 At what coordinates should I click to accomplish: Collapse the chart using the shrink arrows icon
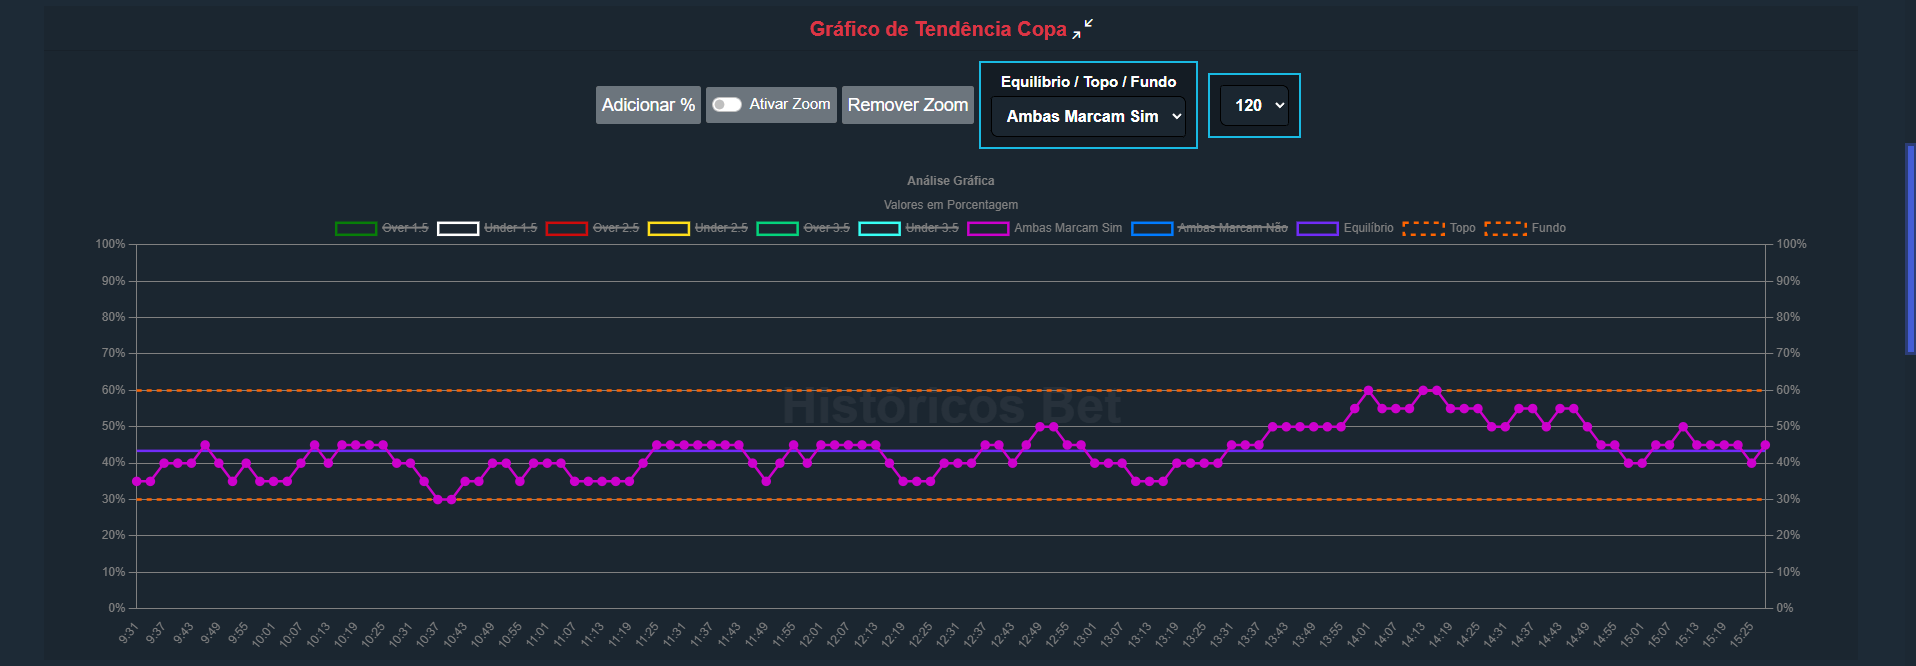(1082, 29)
